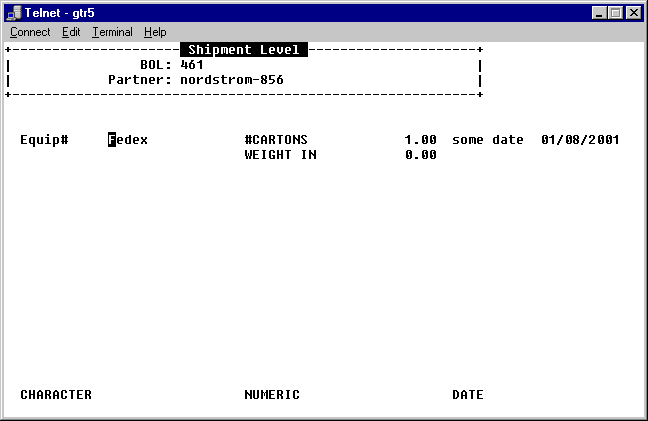
Task: Click the date field 01/08/2001
Action: 580,140
